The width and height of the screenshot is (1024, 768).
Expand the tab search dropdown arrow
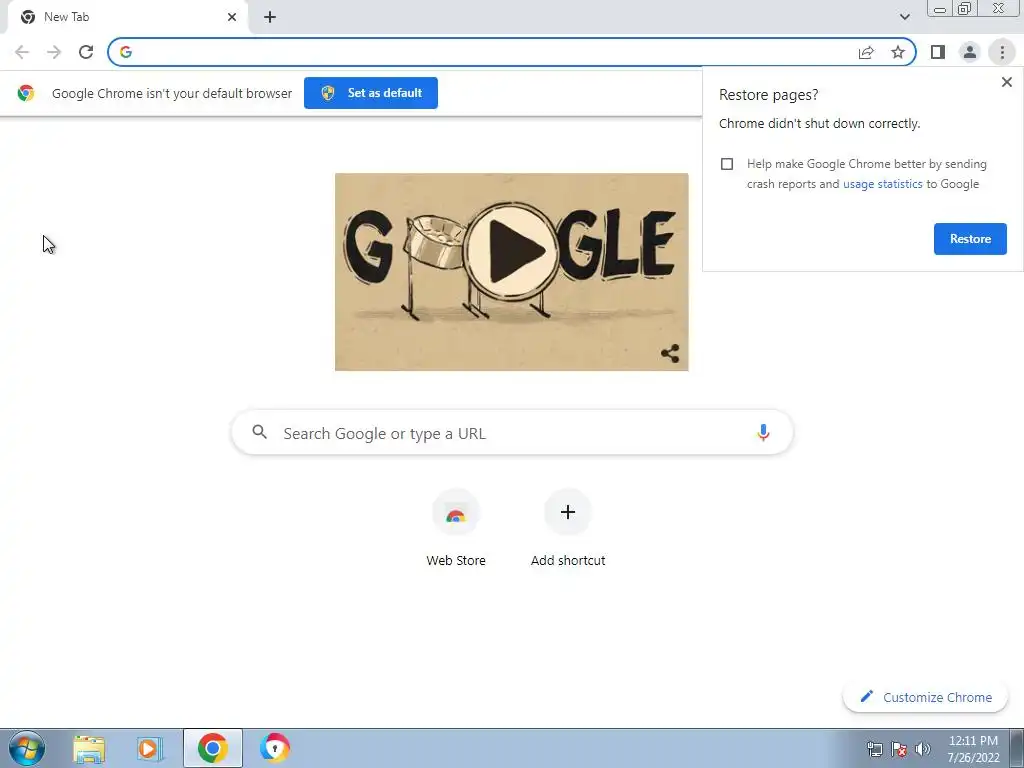click(x=904, y=17)
